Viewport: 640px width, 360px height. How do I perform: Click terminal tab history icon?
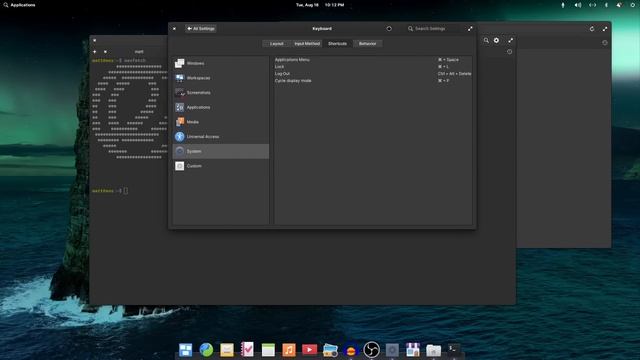pos(509,52)
